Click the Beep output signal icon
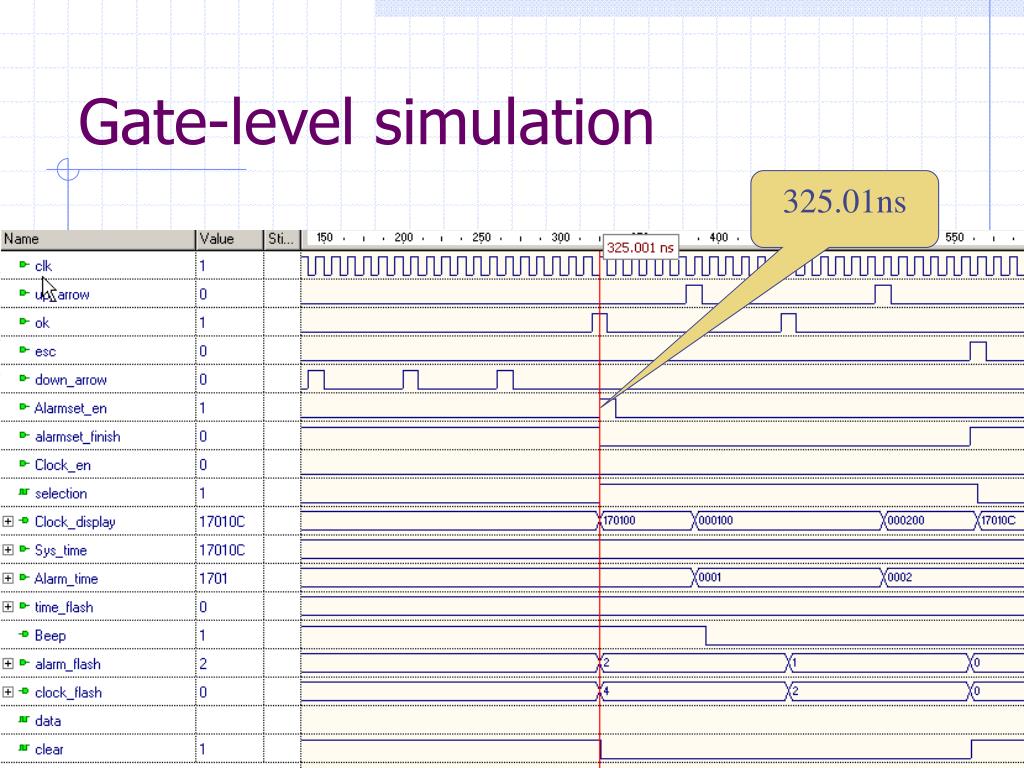Viewport: 1024px width, 768px height. 24,634
